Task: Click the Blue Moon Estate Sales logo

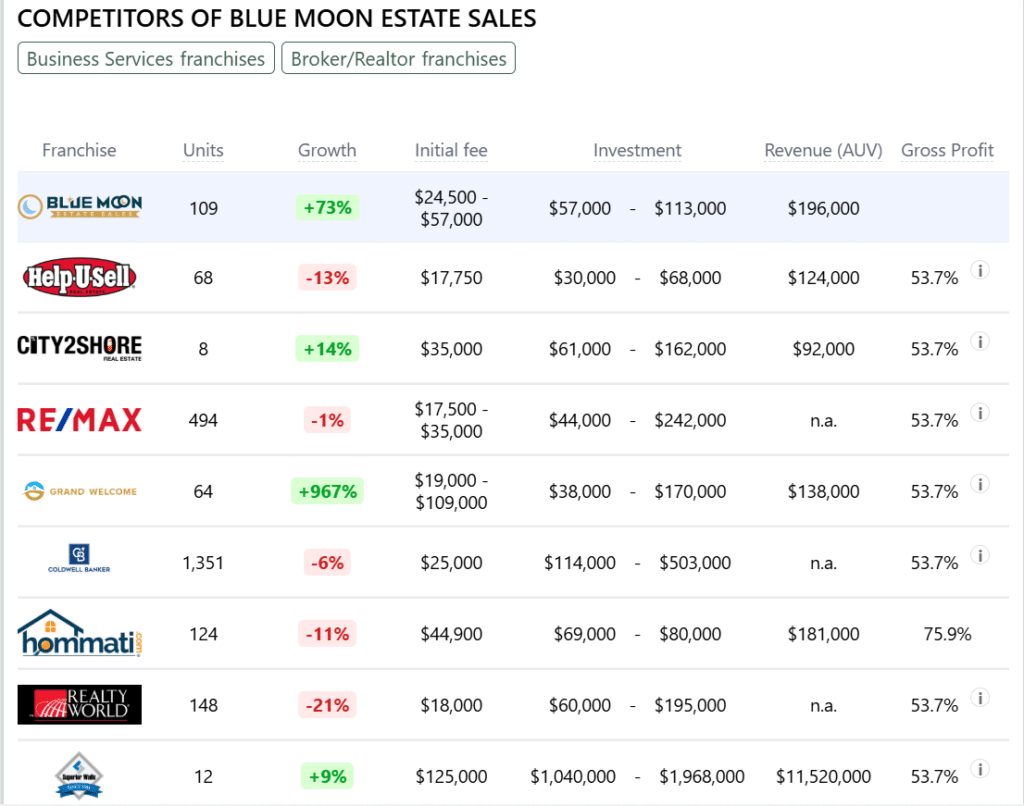Action: click(79, 206)
